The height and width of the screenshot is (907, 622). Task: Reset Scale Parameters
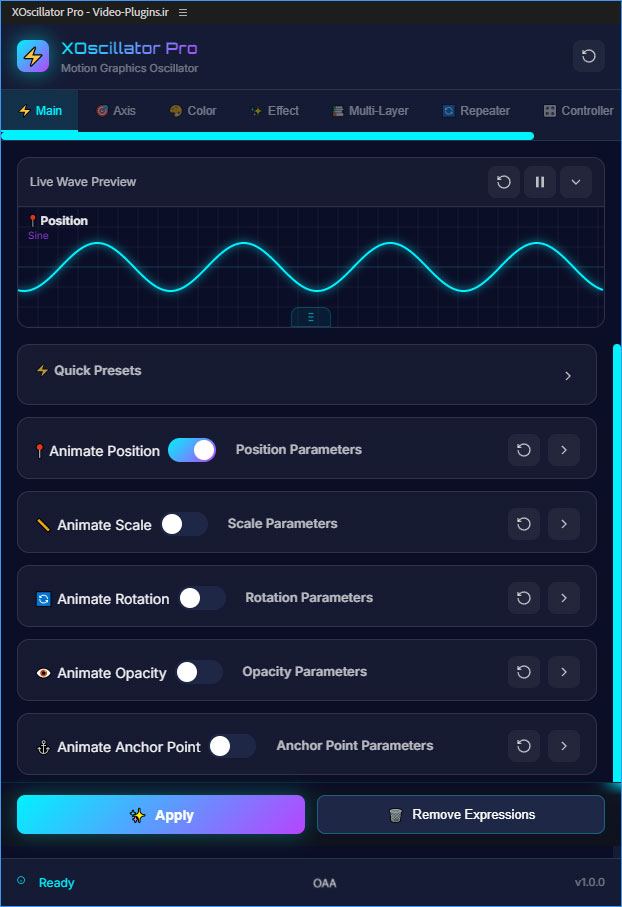[523, 524]
